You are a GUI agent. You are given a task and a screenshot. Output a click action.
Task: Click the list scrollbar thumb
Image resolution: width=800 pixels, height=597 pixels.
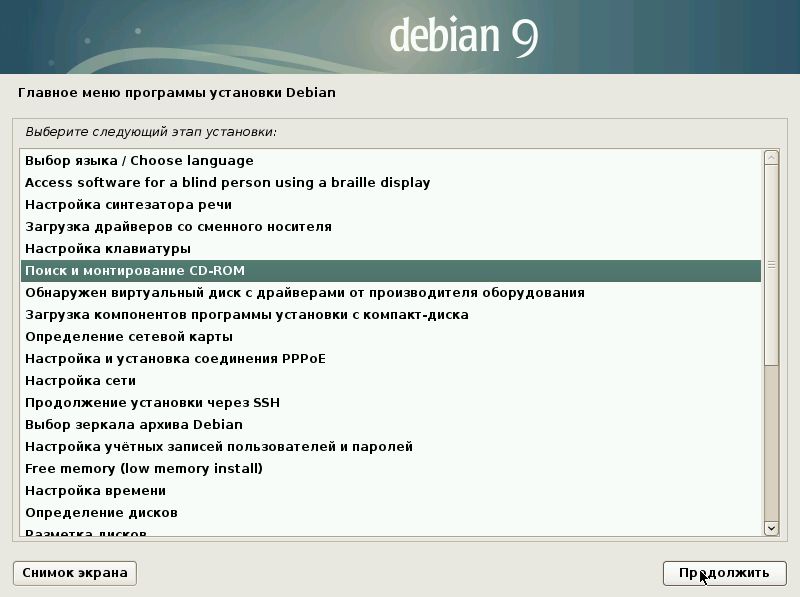point(771,265)
